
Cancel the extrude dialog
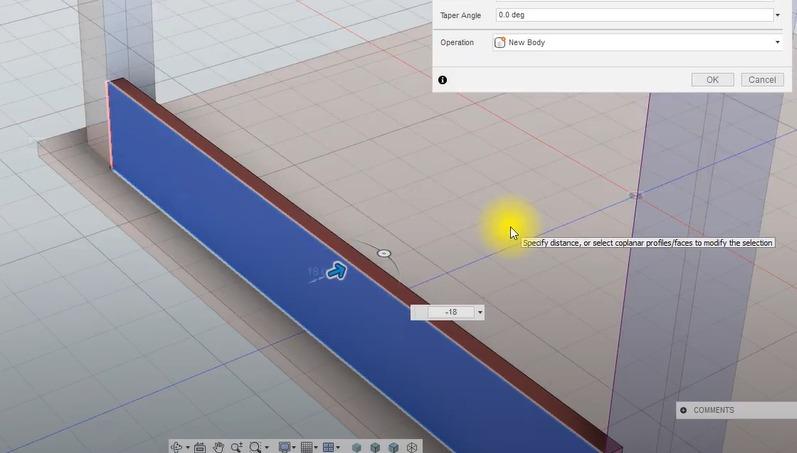pos(762,80)
